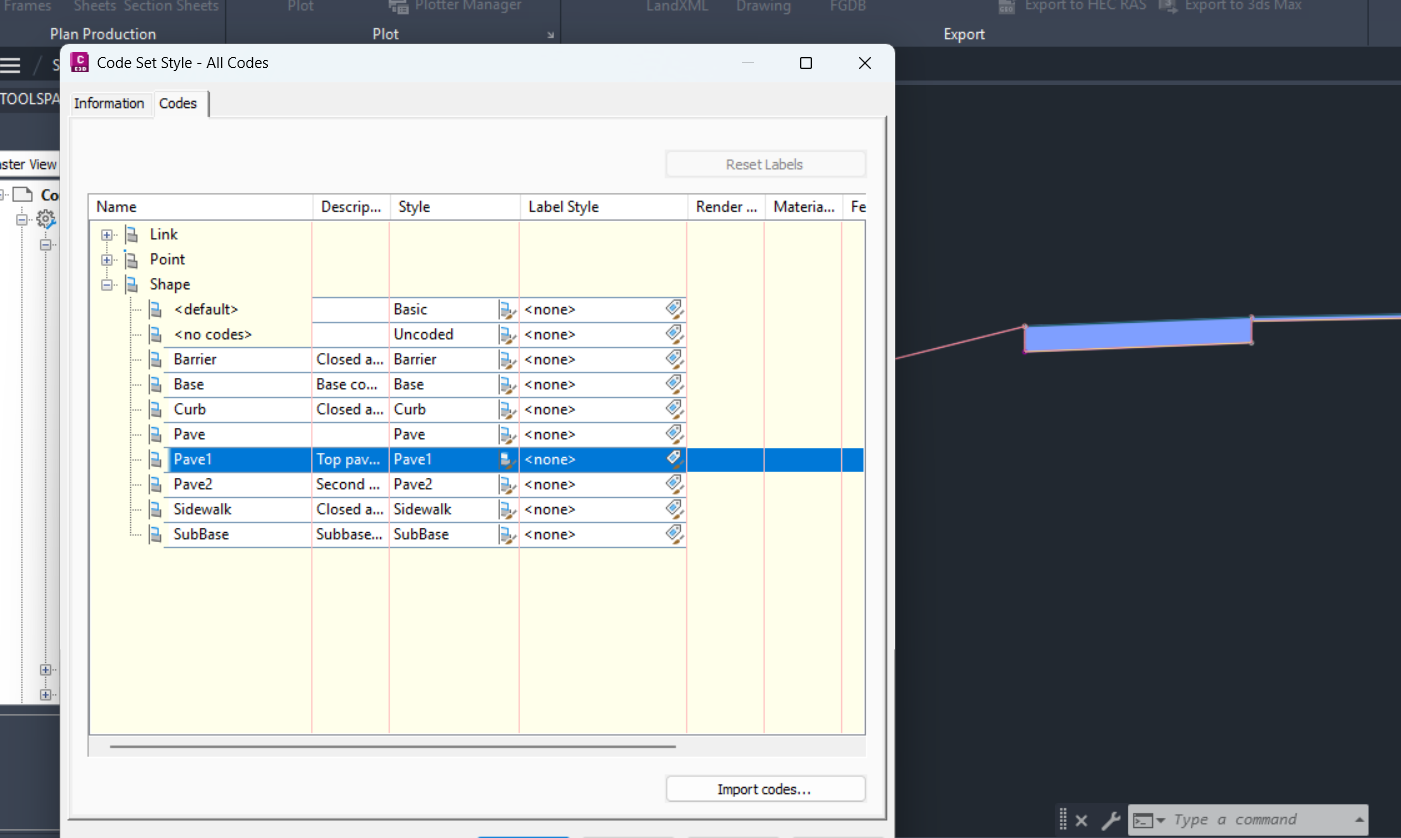1401x838 pixels.
Task: Click the LandXML ribbon item
Action: tap(677, 6)
